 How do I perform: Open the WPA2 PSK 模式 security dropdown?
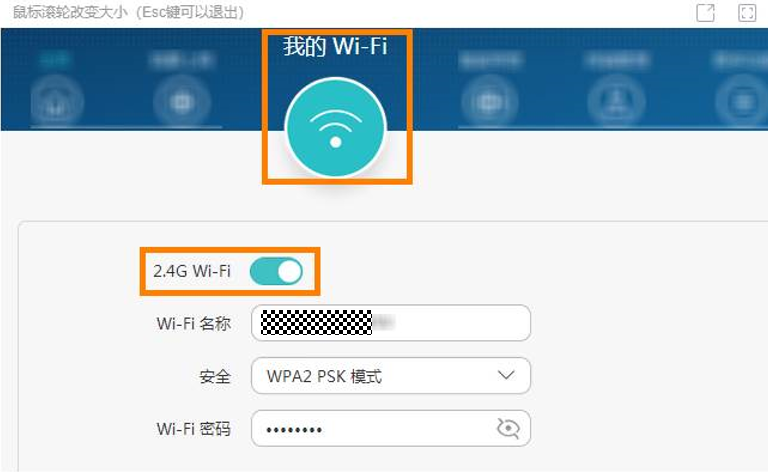[x=391, y=376]
